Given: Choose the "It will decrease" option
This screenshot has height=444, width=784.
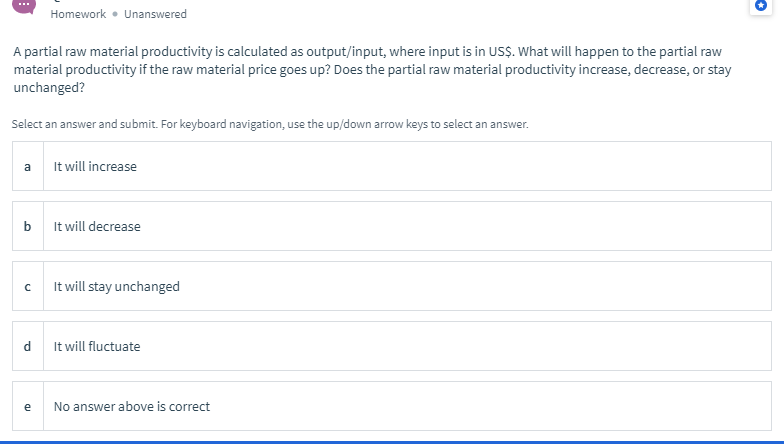Looking at the screenshot, I should coord(98,226).
